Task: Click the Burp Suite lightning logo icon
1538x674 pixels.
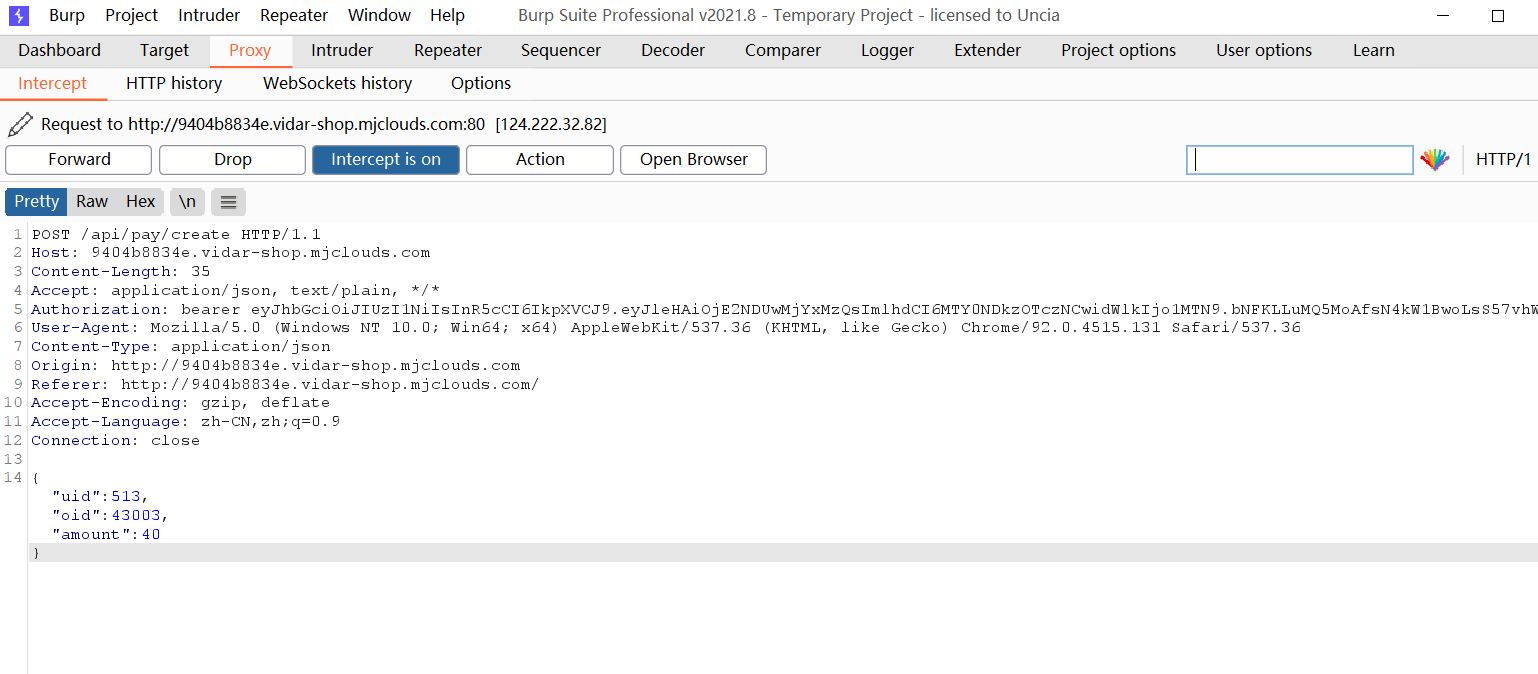Action: click(x=19, y=15)
